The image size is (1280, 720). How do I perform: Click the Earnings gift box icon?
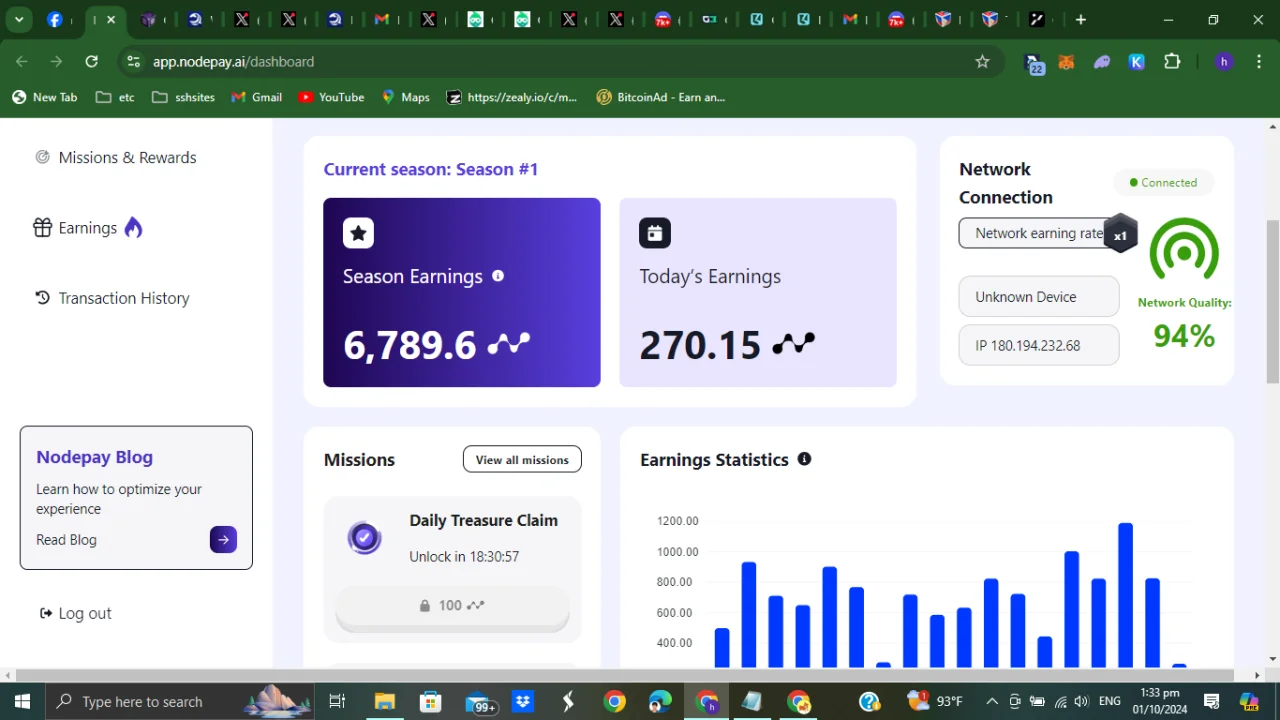(x=42, y=228)
